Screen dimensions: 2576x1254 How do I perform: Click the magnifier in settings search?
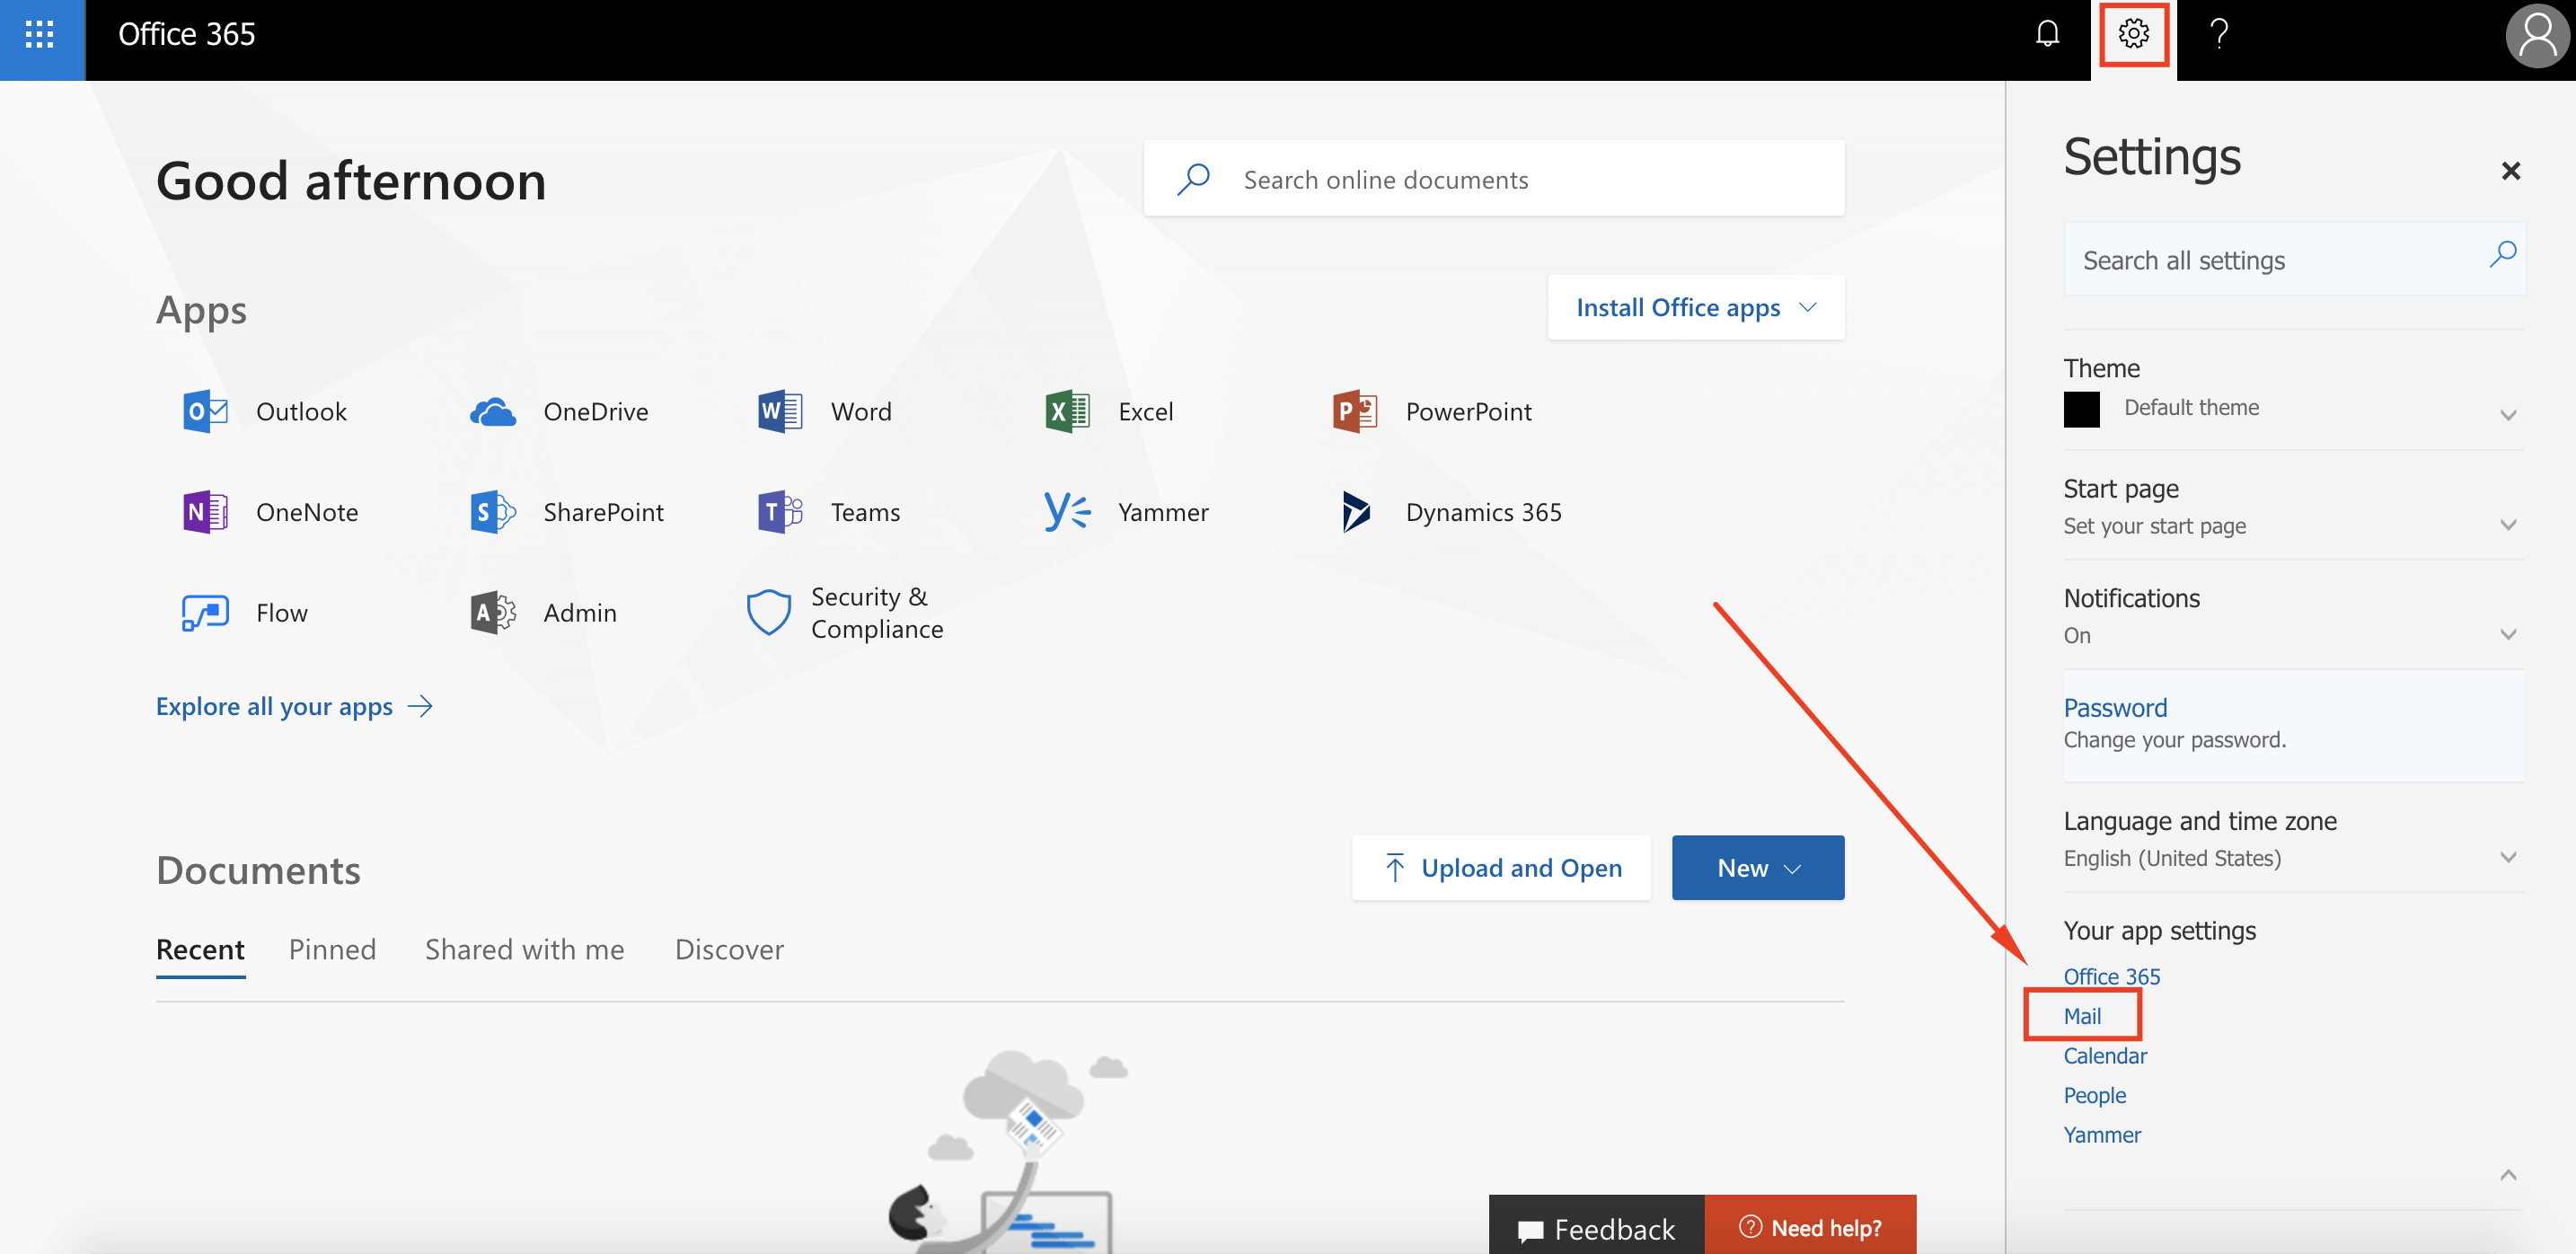[x=2502, y=255]
